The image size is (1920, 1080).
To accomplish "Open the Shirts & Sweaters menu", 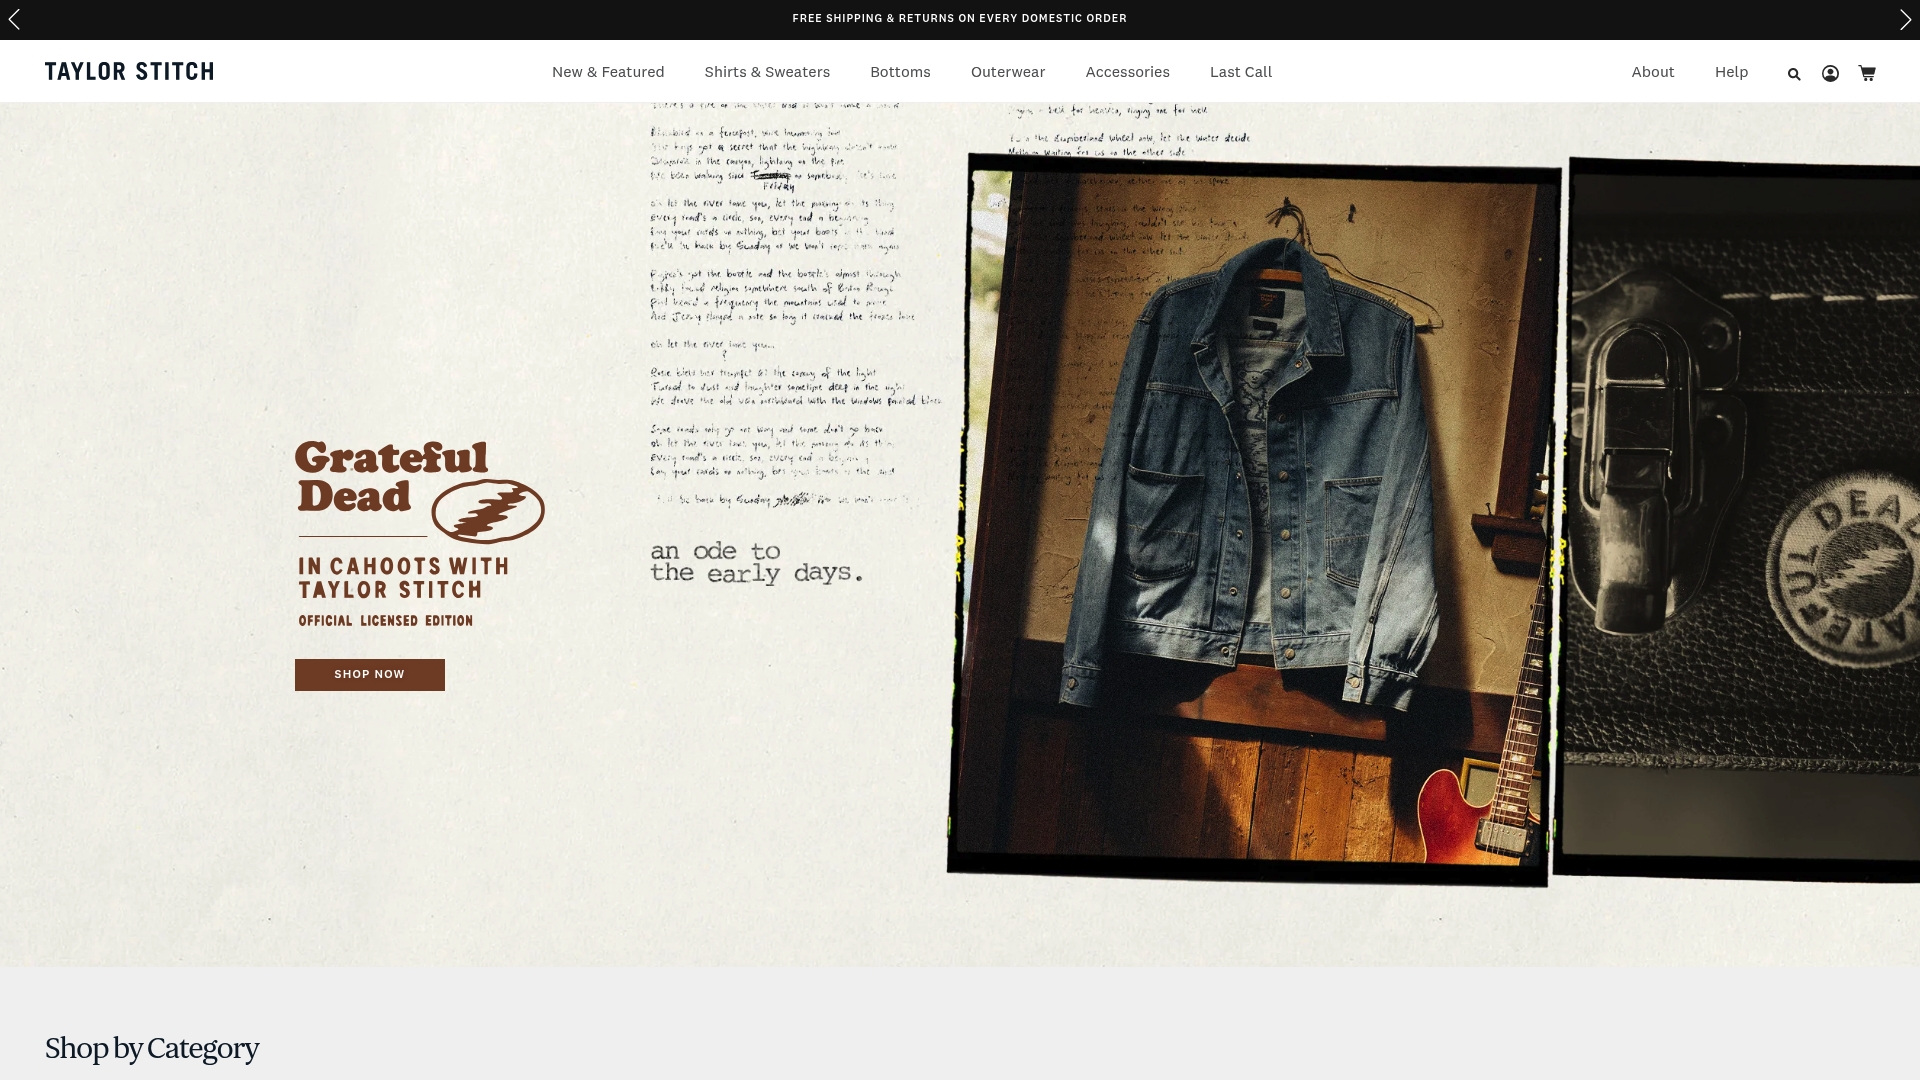I will pos(767,72).
